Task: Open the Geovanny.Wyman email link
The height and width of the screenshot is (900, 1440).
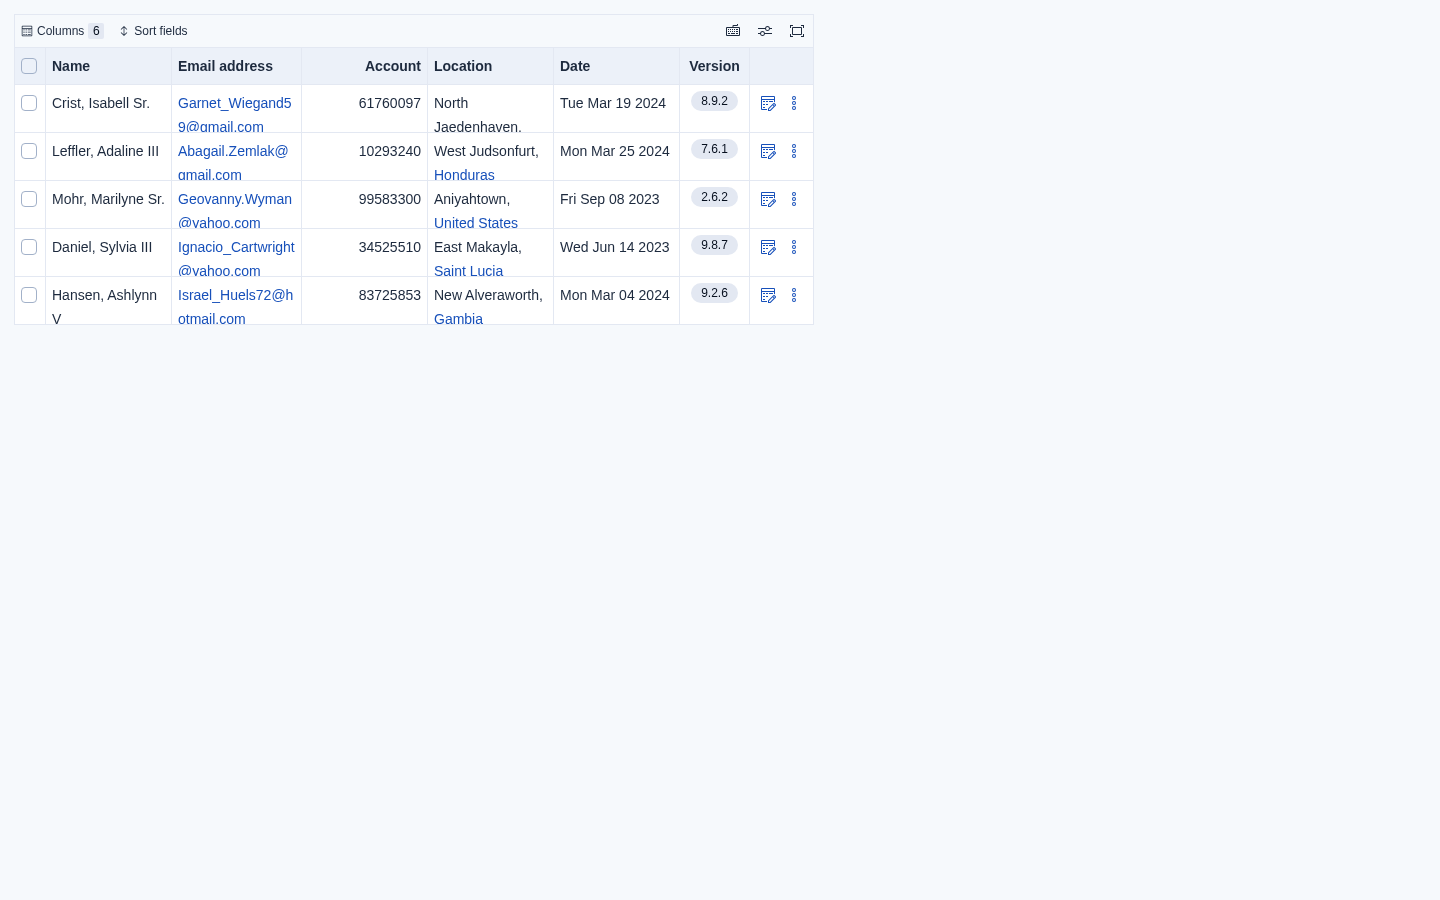Action: (x=235, y=210)
